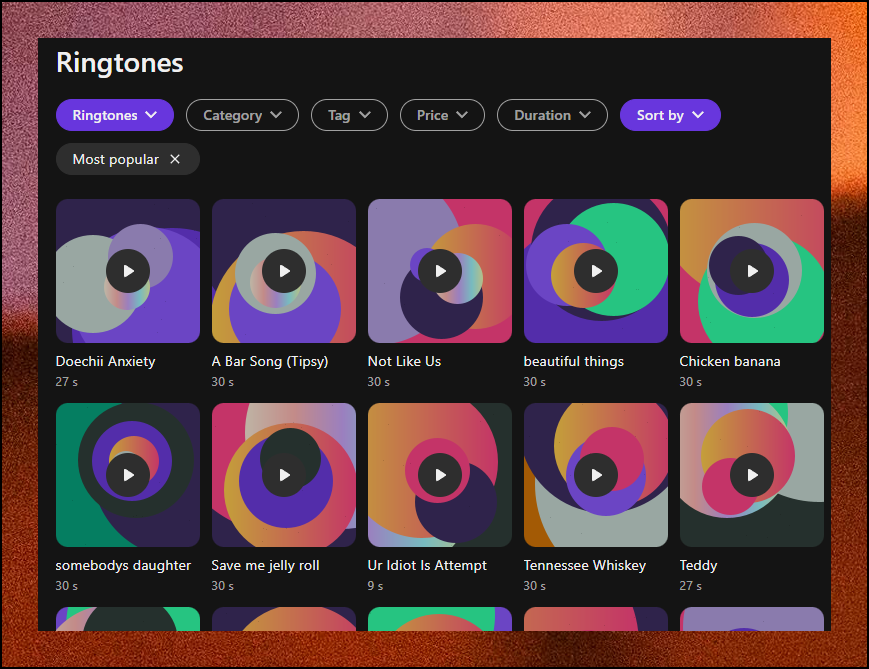Click the 30 s duration under Tennessee Whiskey
This screenshot has width=869, height=669.
[x=534, y=586]
